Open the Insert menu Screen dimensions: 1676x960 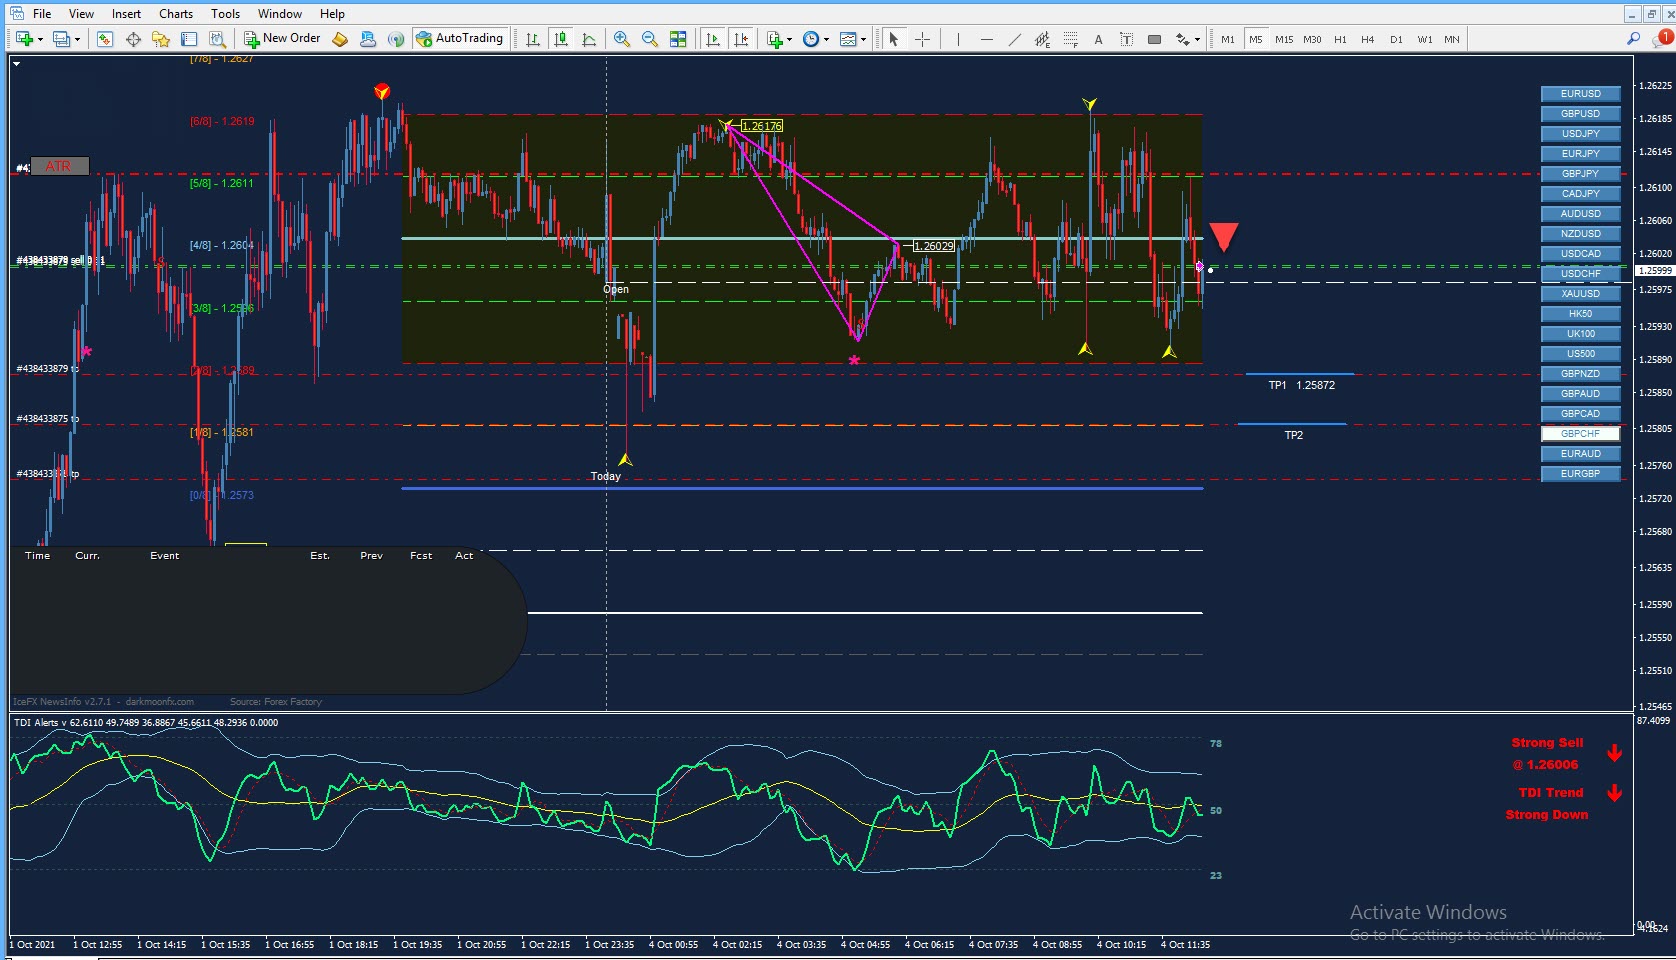[x=126, y=14]
